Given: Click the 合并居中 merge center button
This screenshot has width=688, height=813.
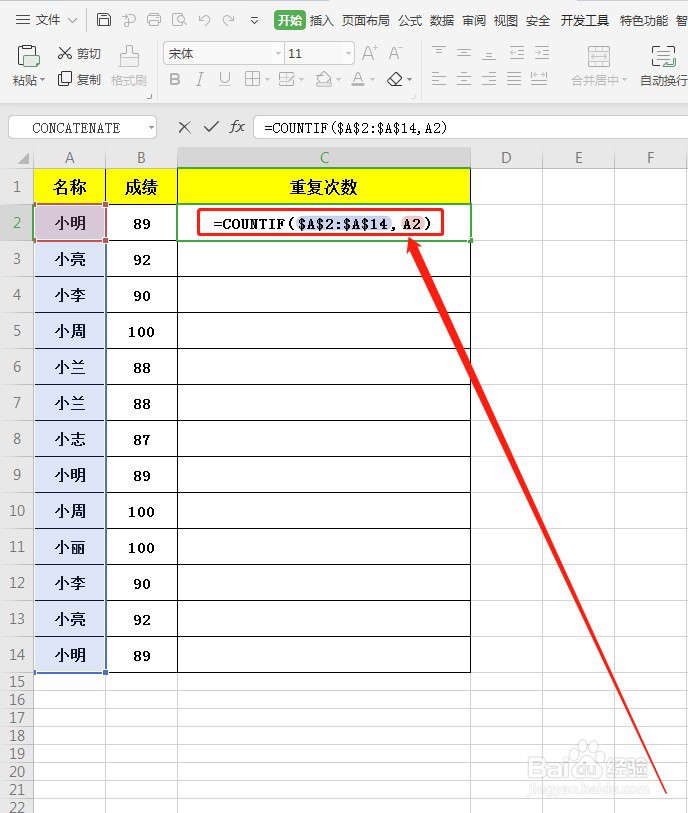Looking at the screenshot, I should [x=599, y=65].
